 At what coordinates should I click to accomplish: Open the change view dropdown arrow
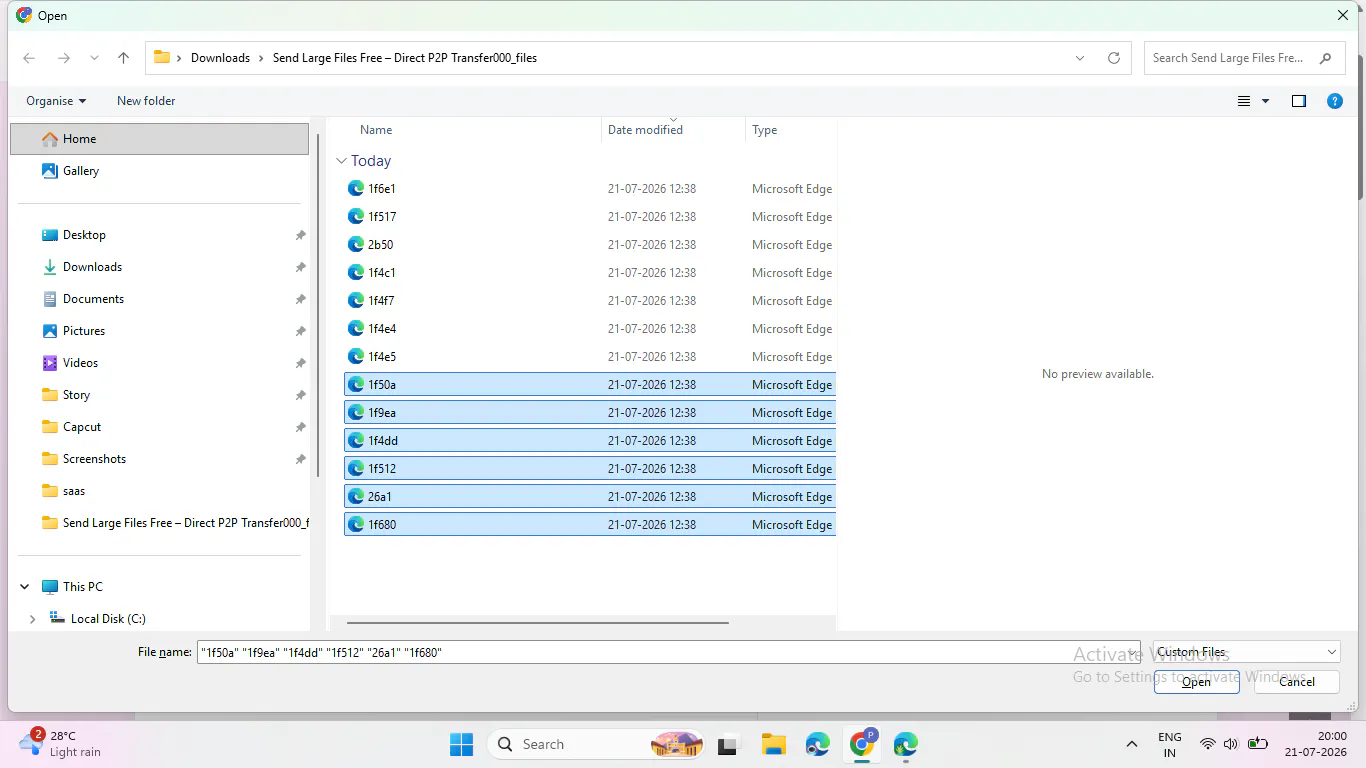[x=1265, y=101]
